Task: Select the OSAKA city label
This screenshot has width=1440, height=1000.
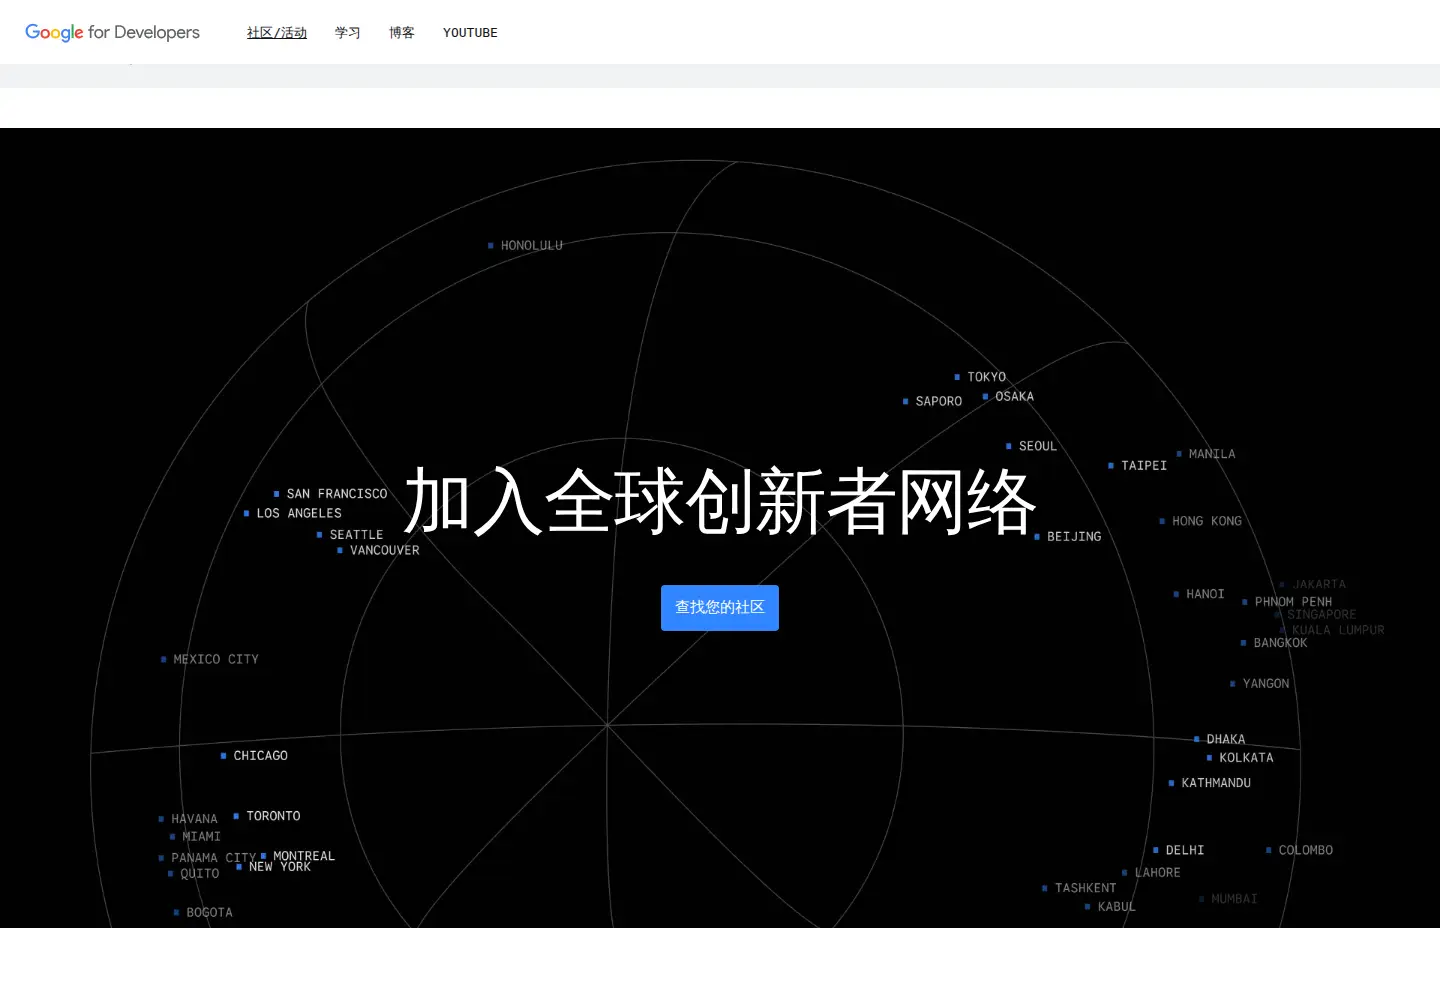Action: pos(1015,396)
